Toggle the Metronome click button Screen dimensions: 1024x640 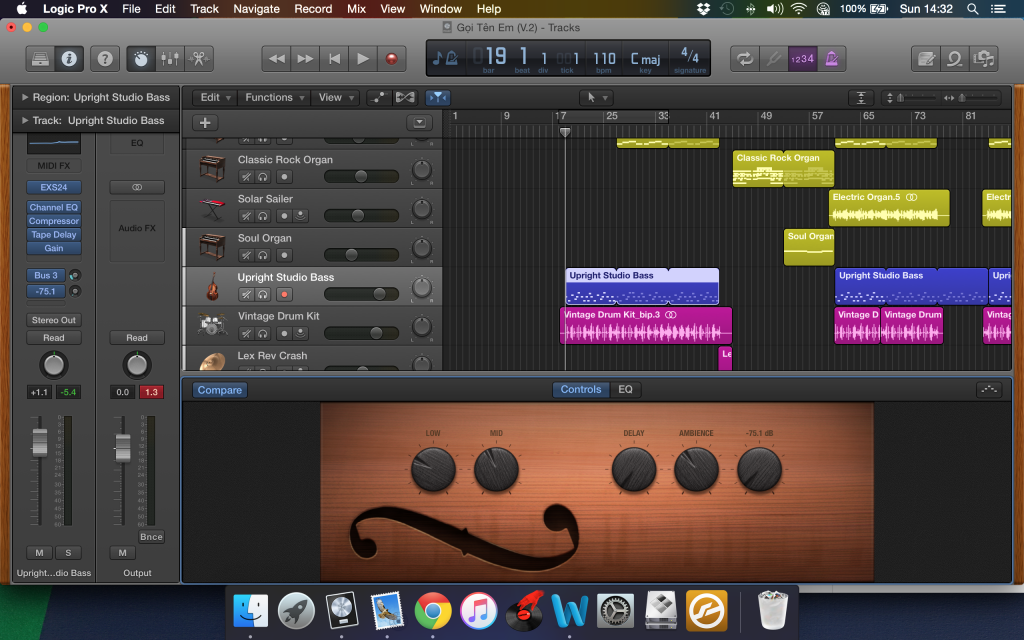(831, 59)
